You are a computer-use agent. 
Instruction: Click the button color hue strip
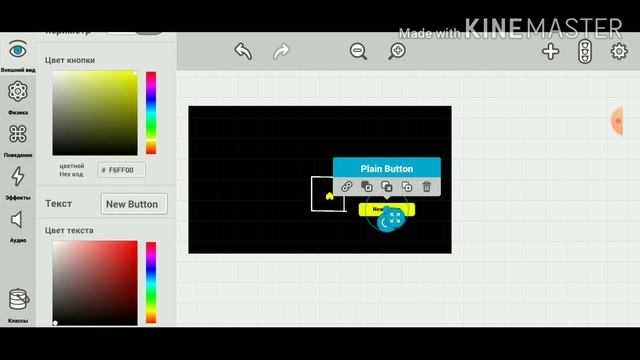151,113
